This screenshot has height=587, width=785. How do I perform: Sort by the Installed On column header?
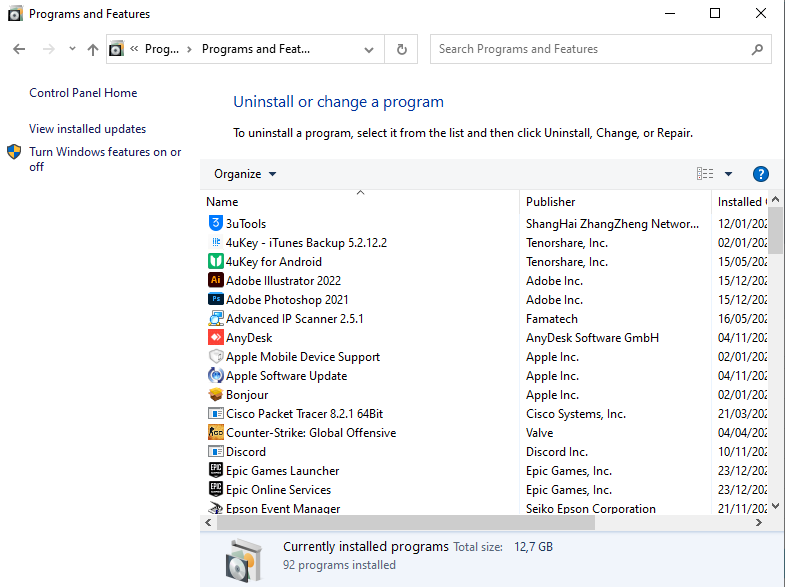pos(739,201)
